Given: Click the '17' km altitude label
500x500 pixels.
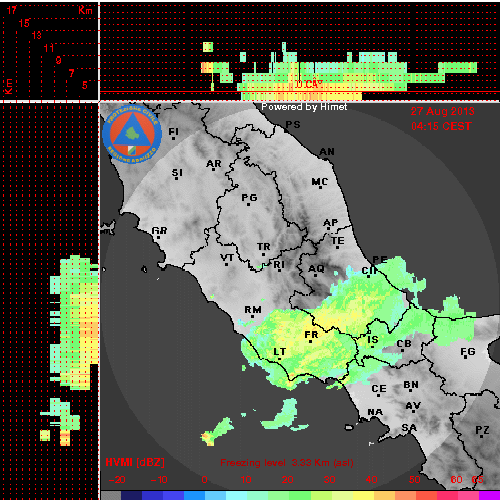Looking at the screenshot, I should point(11,10).
